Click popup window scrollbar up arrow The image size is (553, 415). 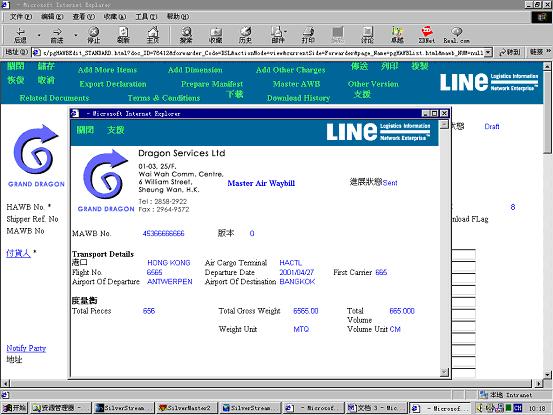pyautogui.click(x=444, y=124)
